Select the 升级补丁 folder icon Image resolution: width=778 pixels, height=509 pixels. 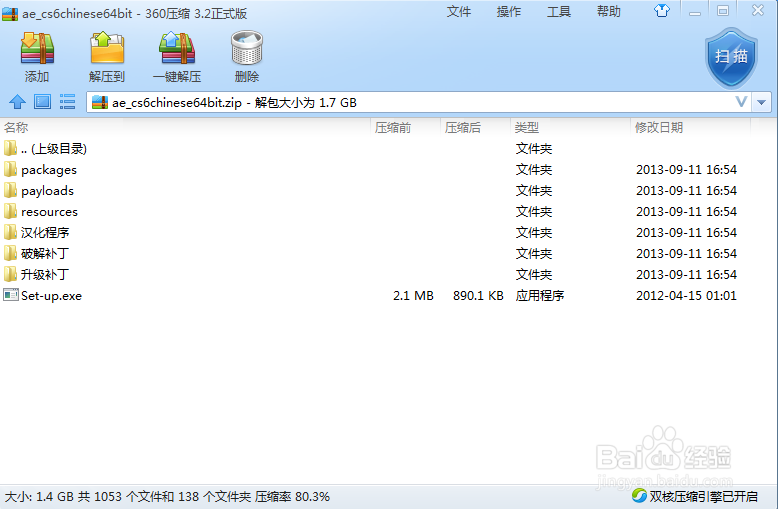click(10, 274)
